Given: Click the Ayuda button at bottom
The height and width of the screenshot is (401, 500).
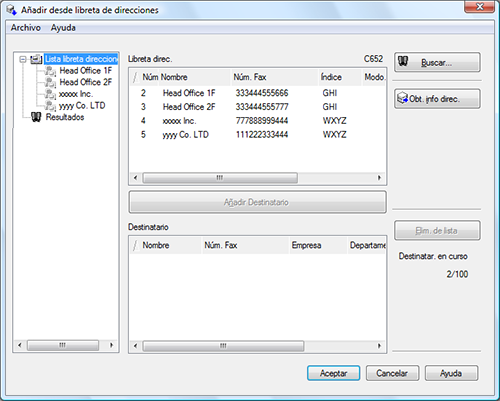Looking at the screenshot, I should point(451,373).
